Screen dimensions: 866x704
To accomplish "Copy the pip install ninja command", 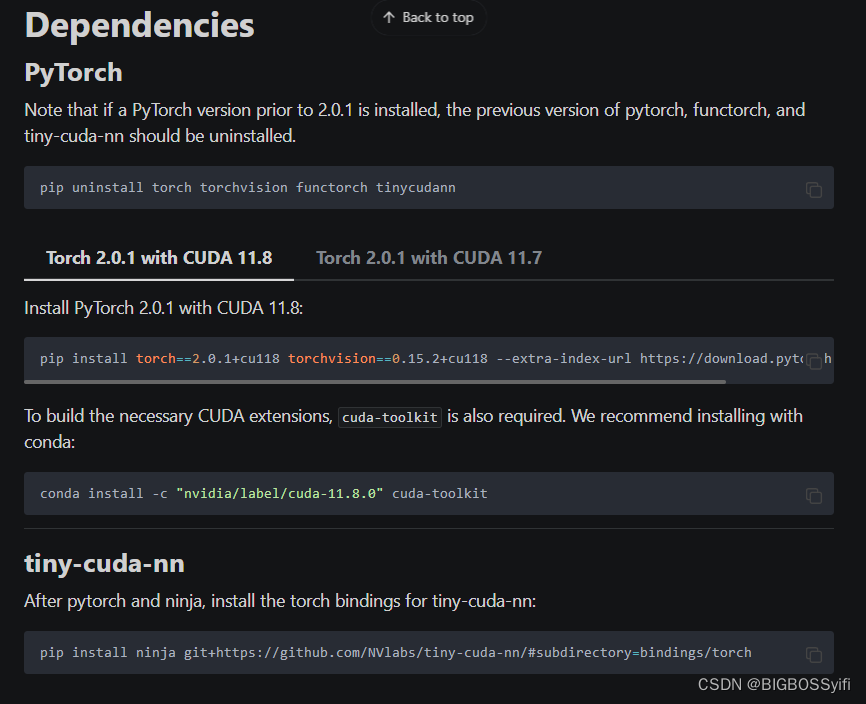I will coord(814,655).
